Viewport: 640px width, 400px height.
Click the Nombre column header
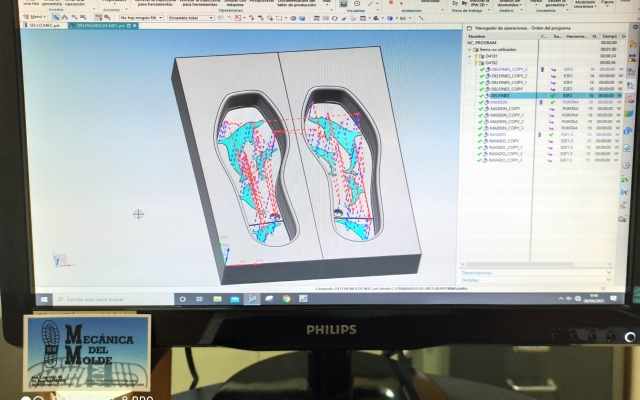point(477,36)
